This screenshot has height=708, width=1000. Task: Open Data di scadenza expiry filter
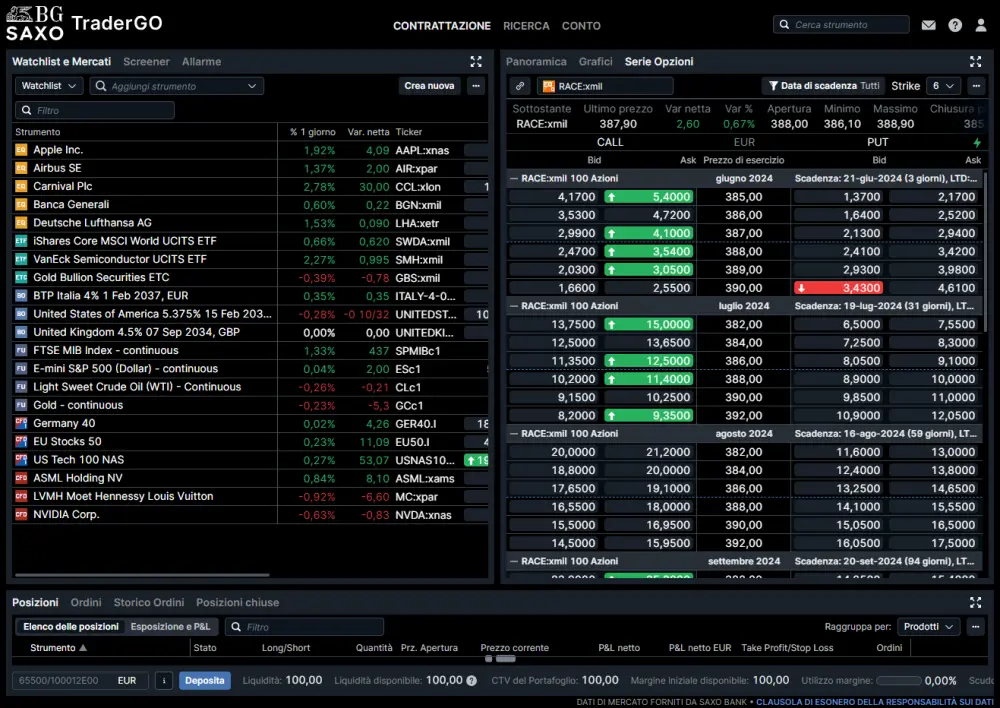[823, 85]
